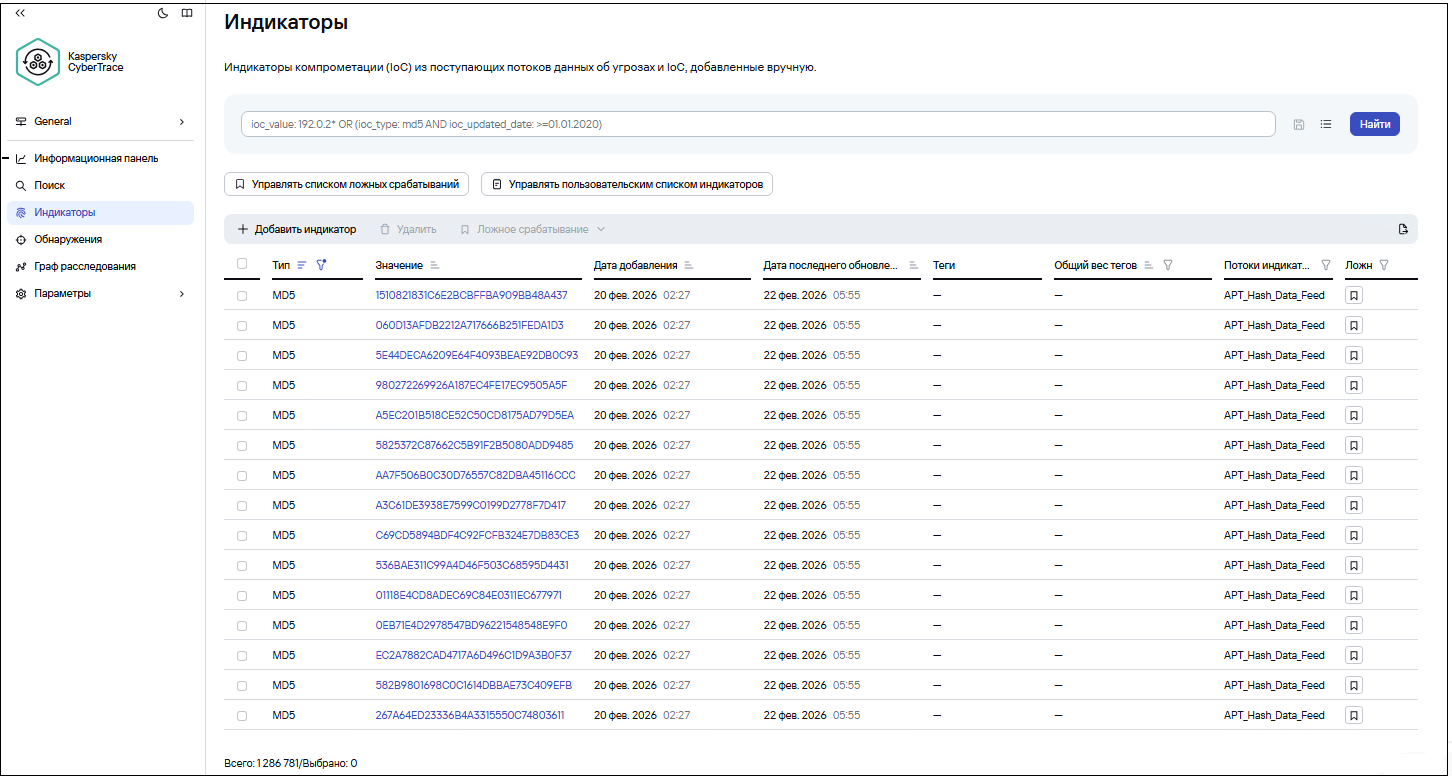Expand the Параметры sidebar section
This screenshot has width=1452, height=776.
pos(101,293)
